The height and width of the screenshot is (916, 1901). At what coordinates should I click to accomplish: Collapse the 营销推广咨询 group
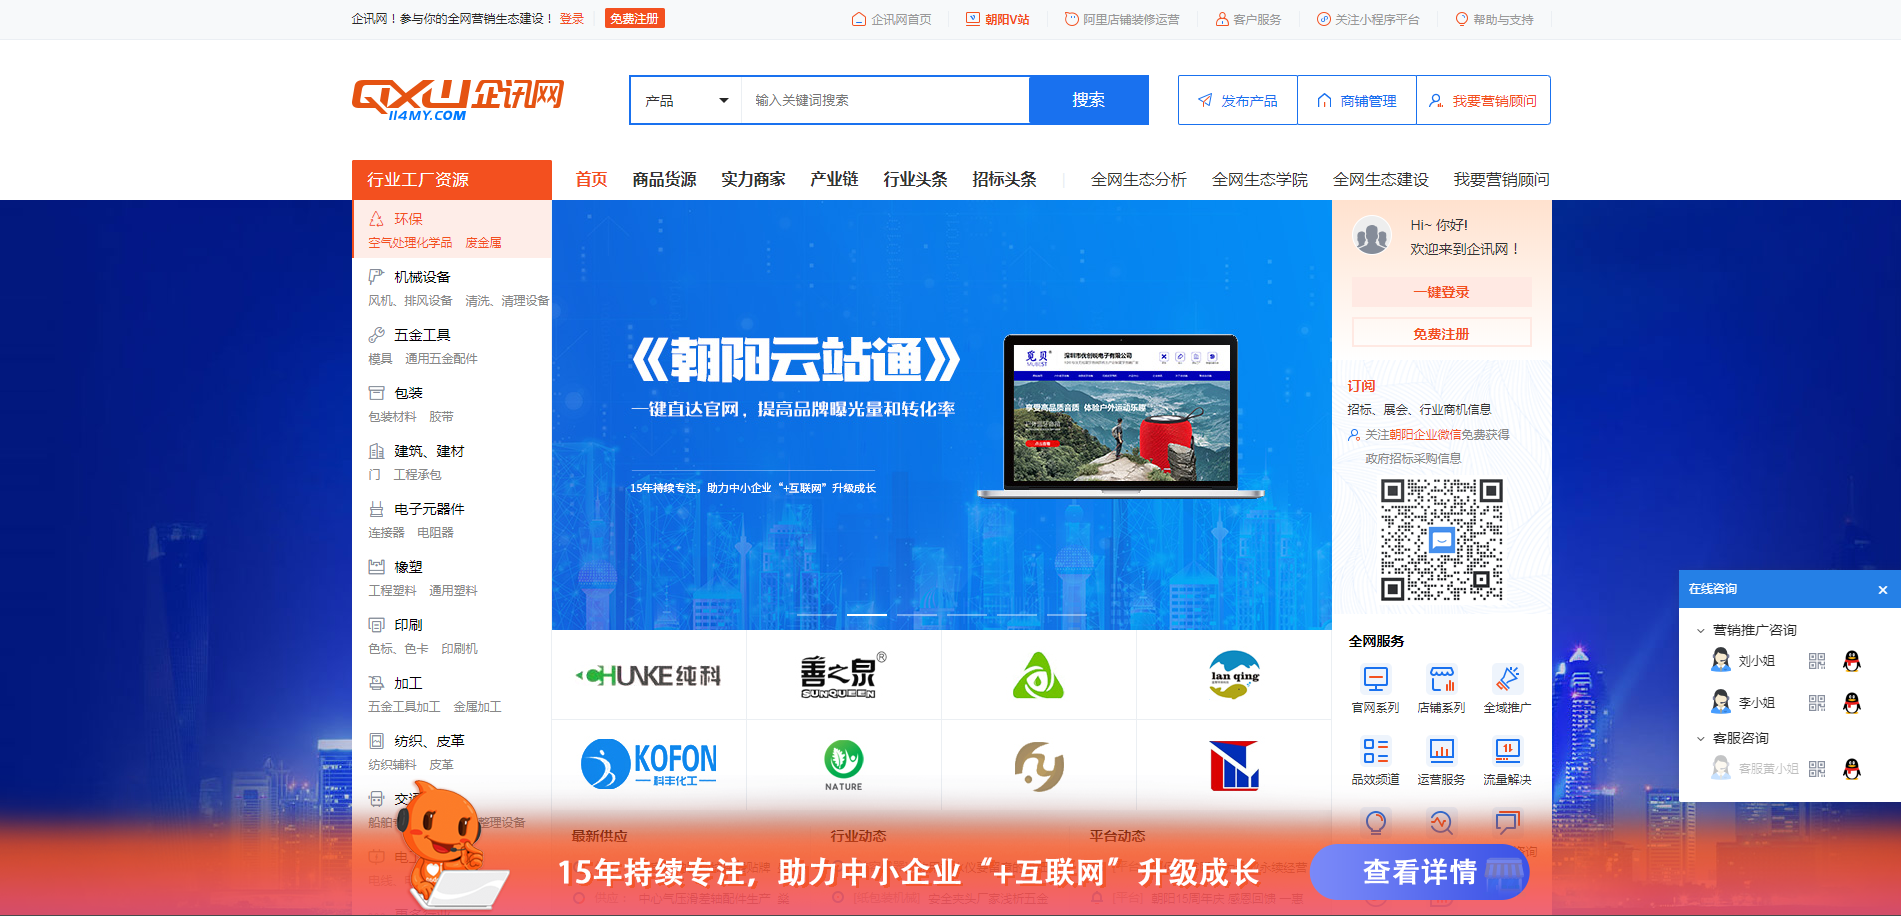1700,629
